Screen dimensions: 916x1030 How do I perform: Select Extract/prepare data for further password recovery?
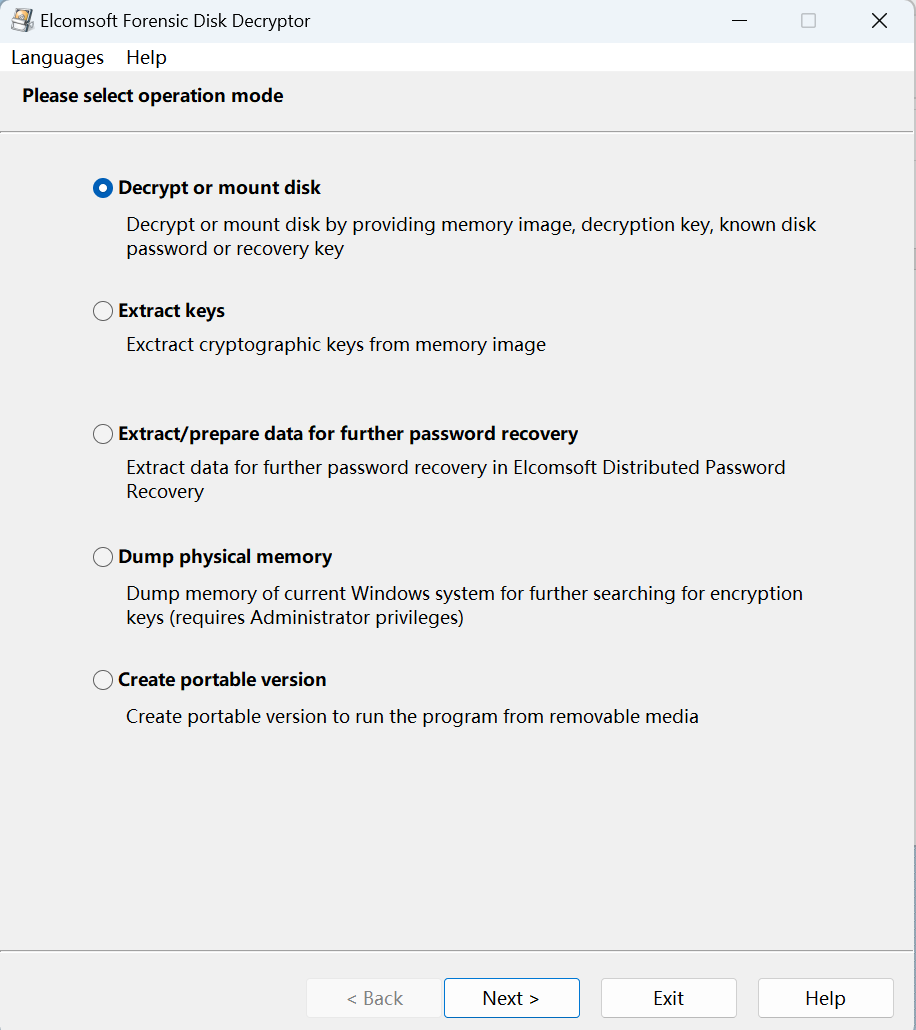[x=103, y=434]
